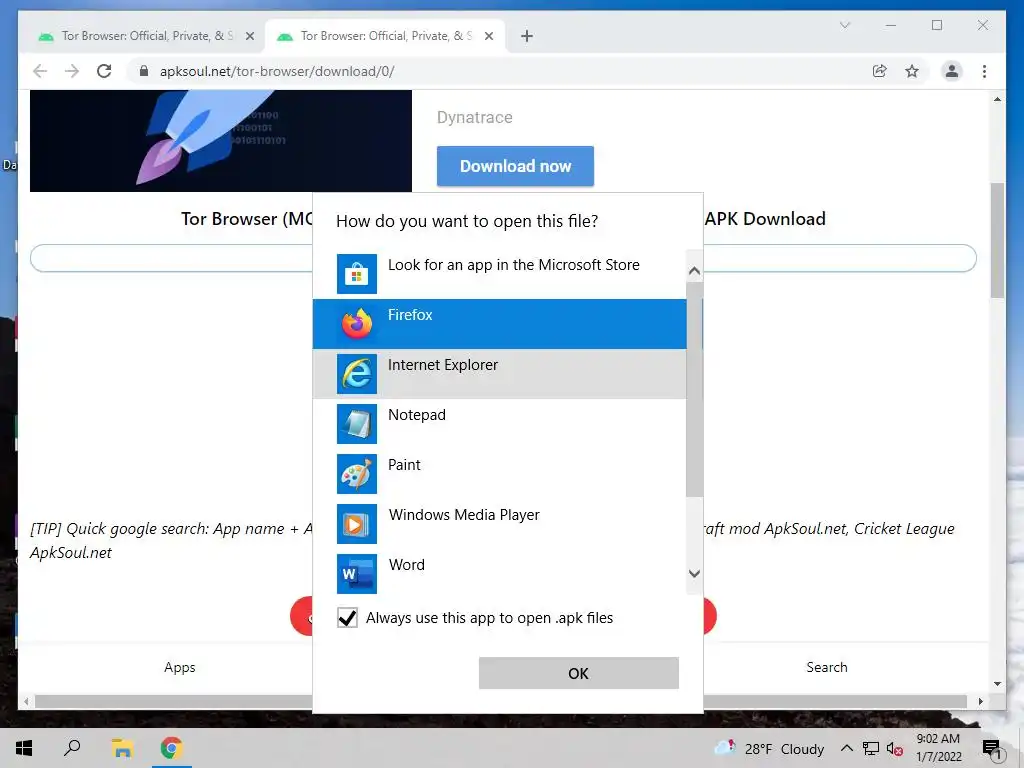Open network status tray icon
Image resolution: width=1024 pixels, height=768 pixels.
(x=871, y=749)
